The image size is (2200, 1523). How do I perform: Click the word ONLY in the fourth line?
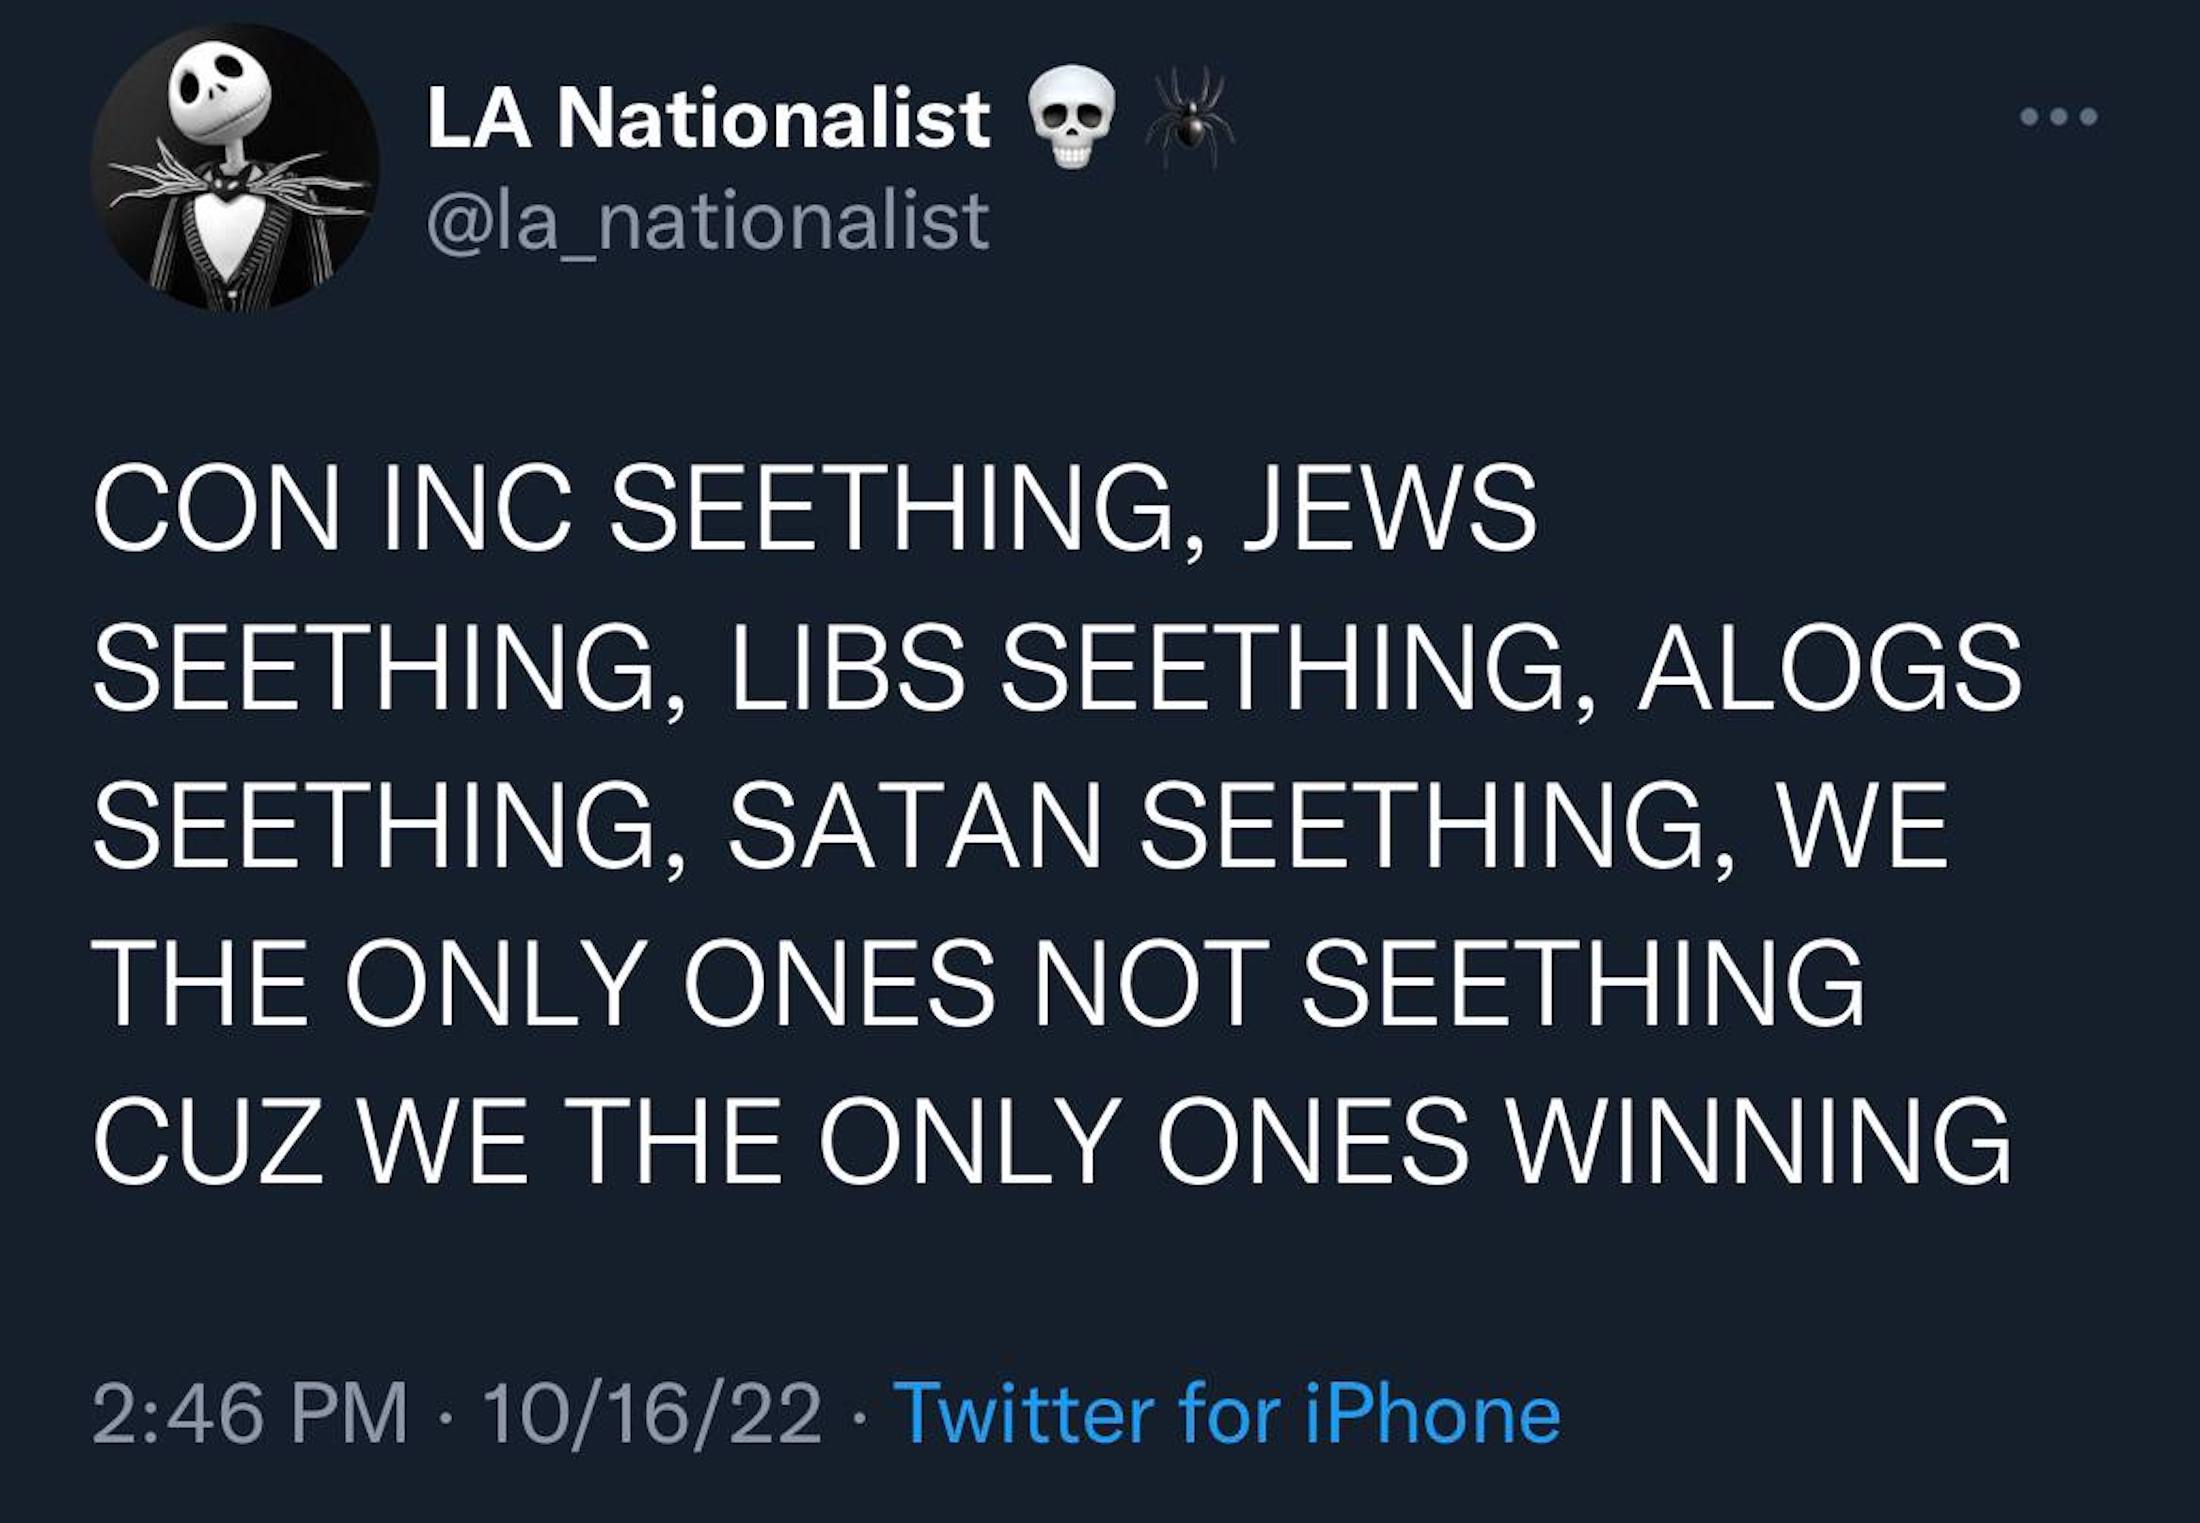(496, 982)
